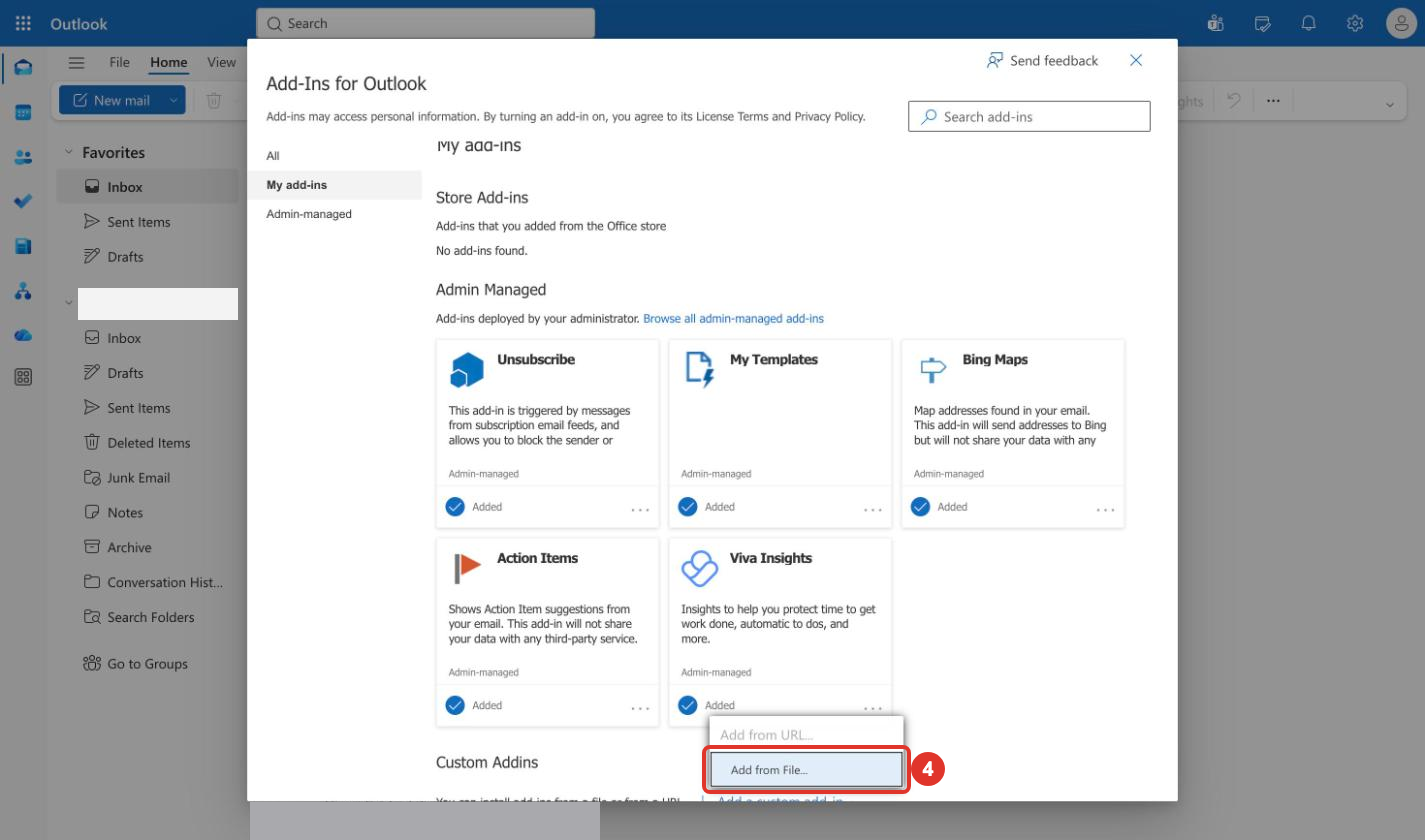Open the more options ellipsis on My Templates card
This screenshot has height=840, width=1425.
point(873,510)
